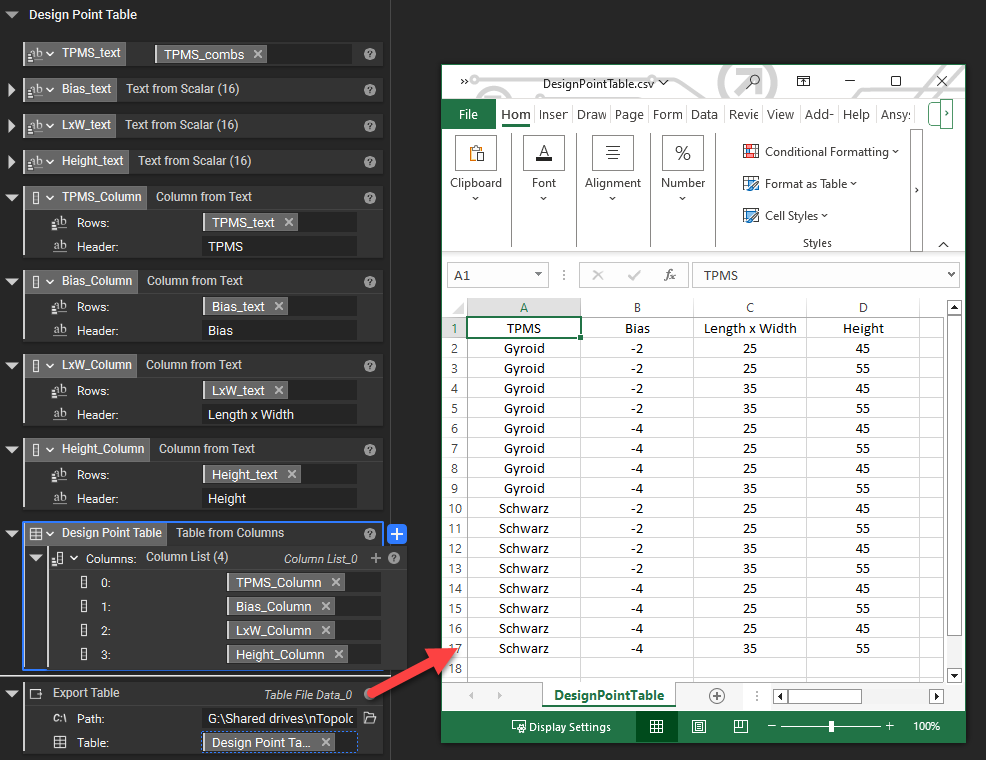This screenshot has height=760, width=986.
Task: Open Alignment group dropdown in Excel
Action: 612,168
